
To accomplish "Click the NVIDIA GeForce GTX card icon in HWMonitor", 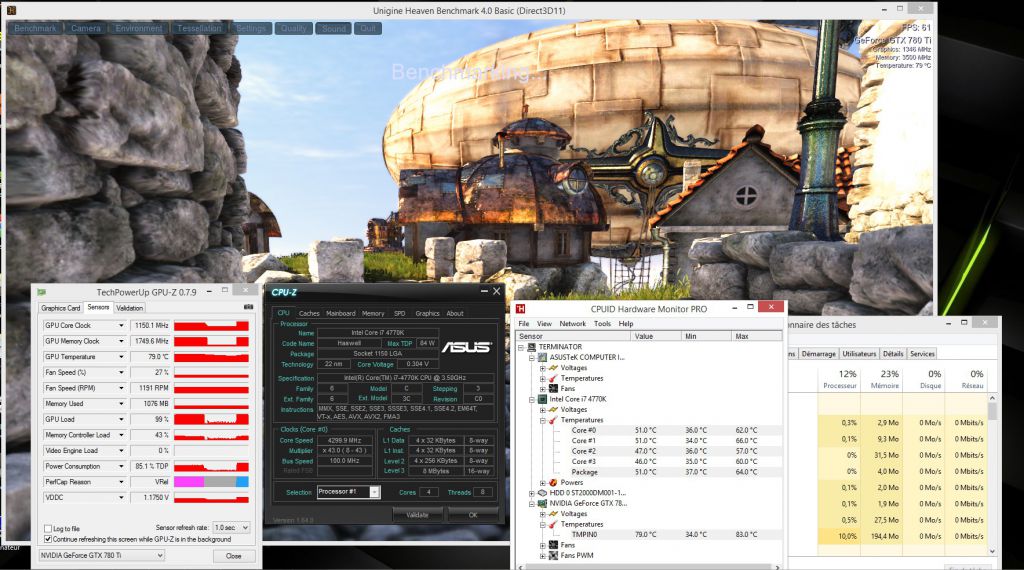I will click(x=542, y=503).
